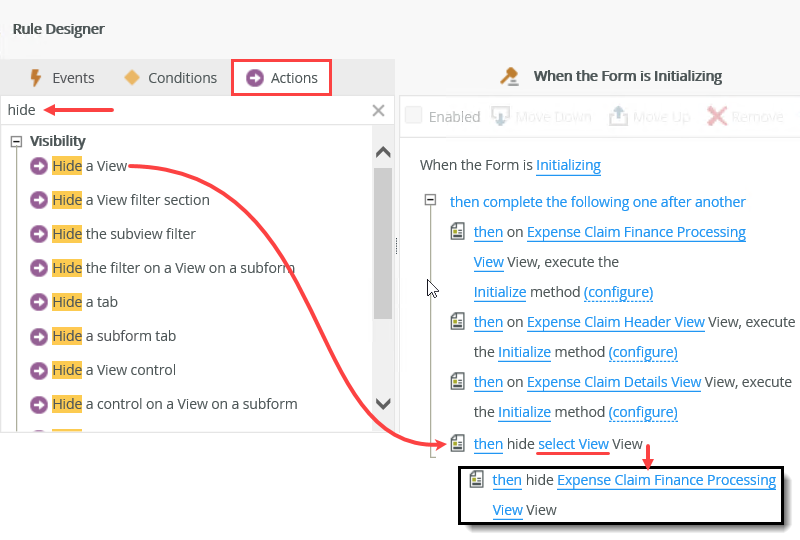Image resolution: width=800 pixels, height=540 pixels.
Task: Collapse the then complete the following block
Action: tap(430, 201)
